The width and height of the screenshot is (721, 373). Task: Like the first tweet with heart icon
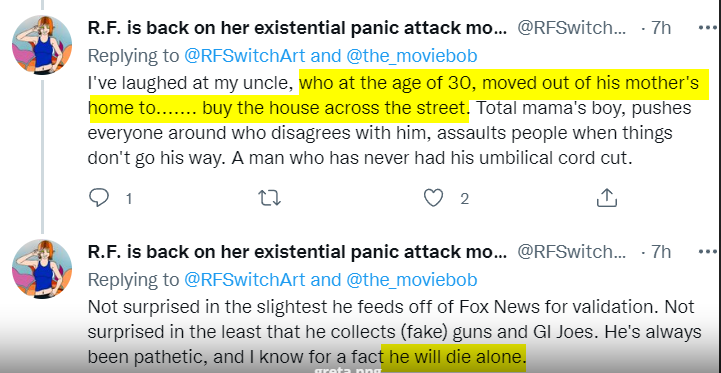[433, 198]
